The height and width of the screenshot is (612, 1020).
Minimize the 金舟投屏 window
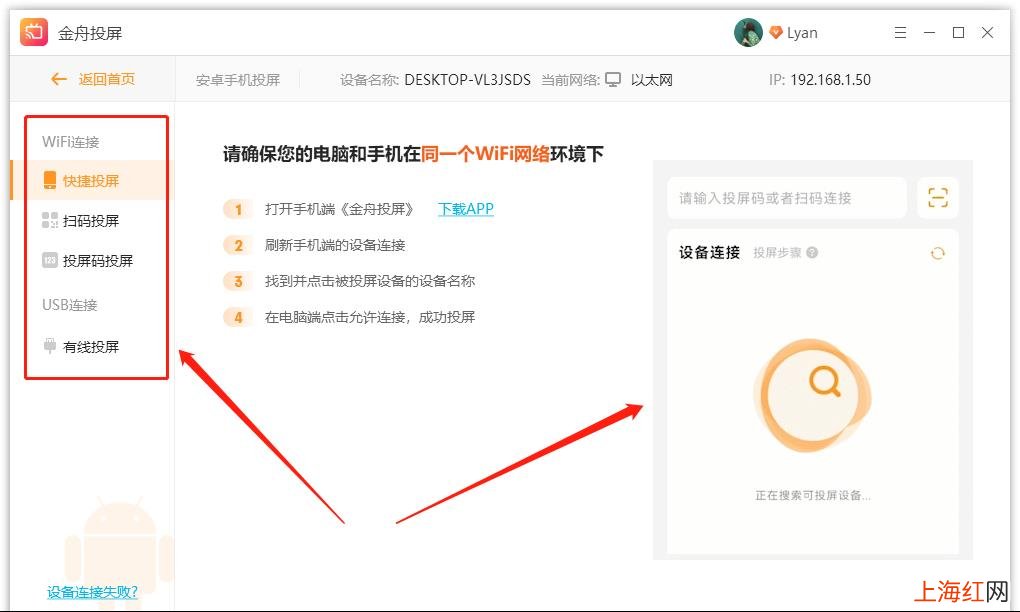[x=930, y=33]
